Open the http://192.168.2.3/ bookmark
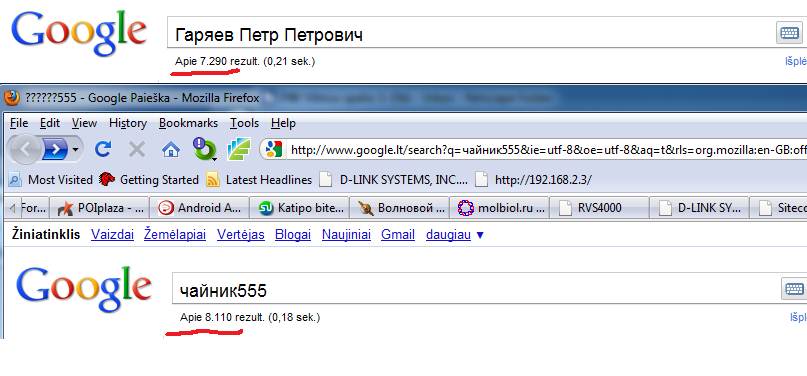The width and height of the screenshot is (807, 376). (533, 180)
